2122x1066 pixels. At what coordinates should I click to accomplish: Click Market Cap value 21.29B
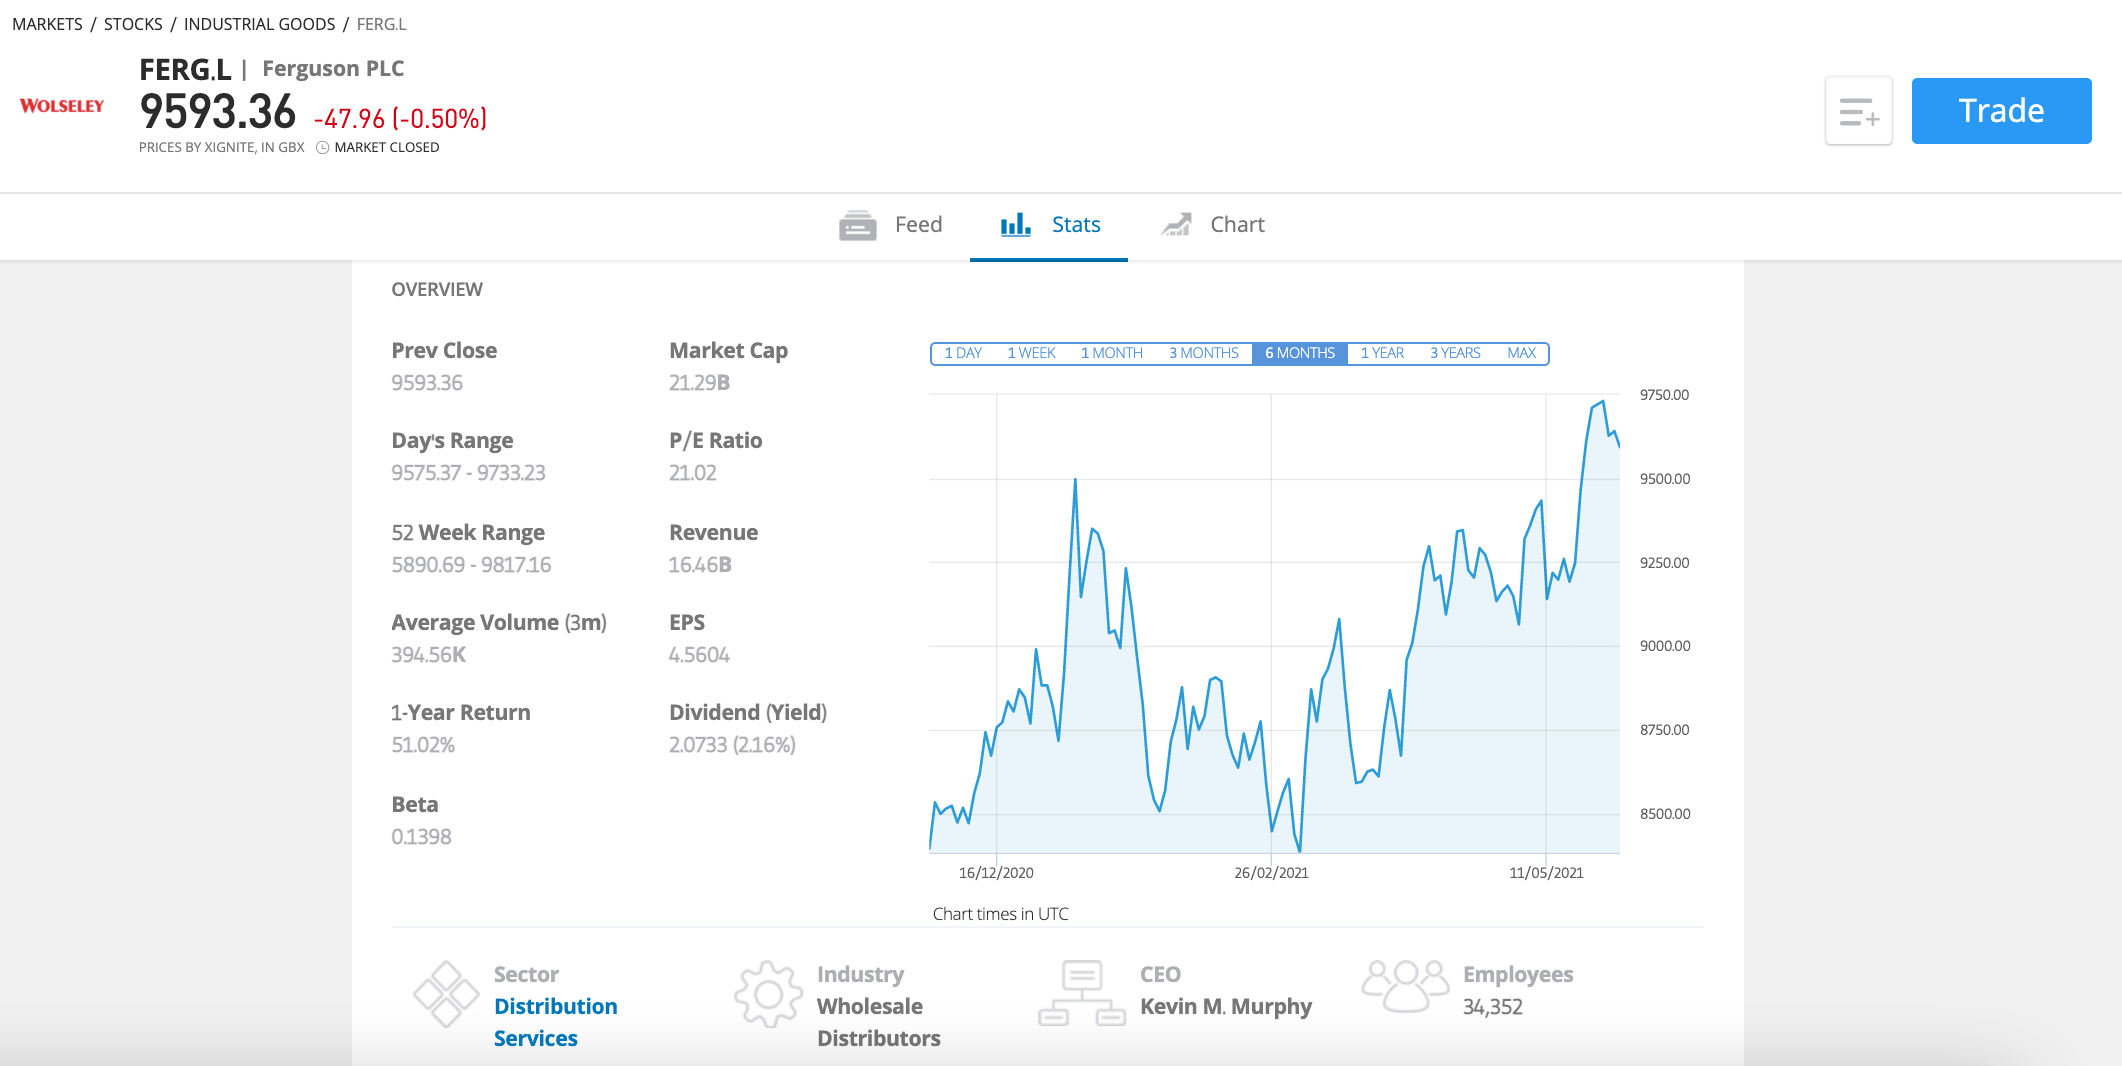click(699, 383)
